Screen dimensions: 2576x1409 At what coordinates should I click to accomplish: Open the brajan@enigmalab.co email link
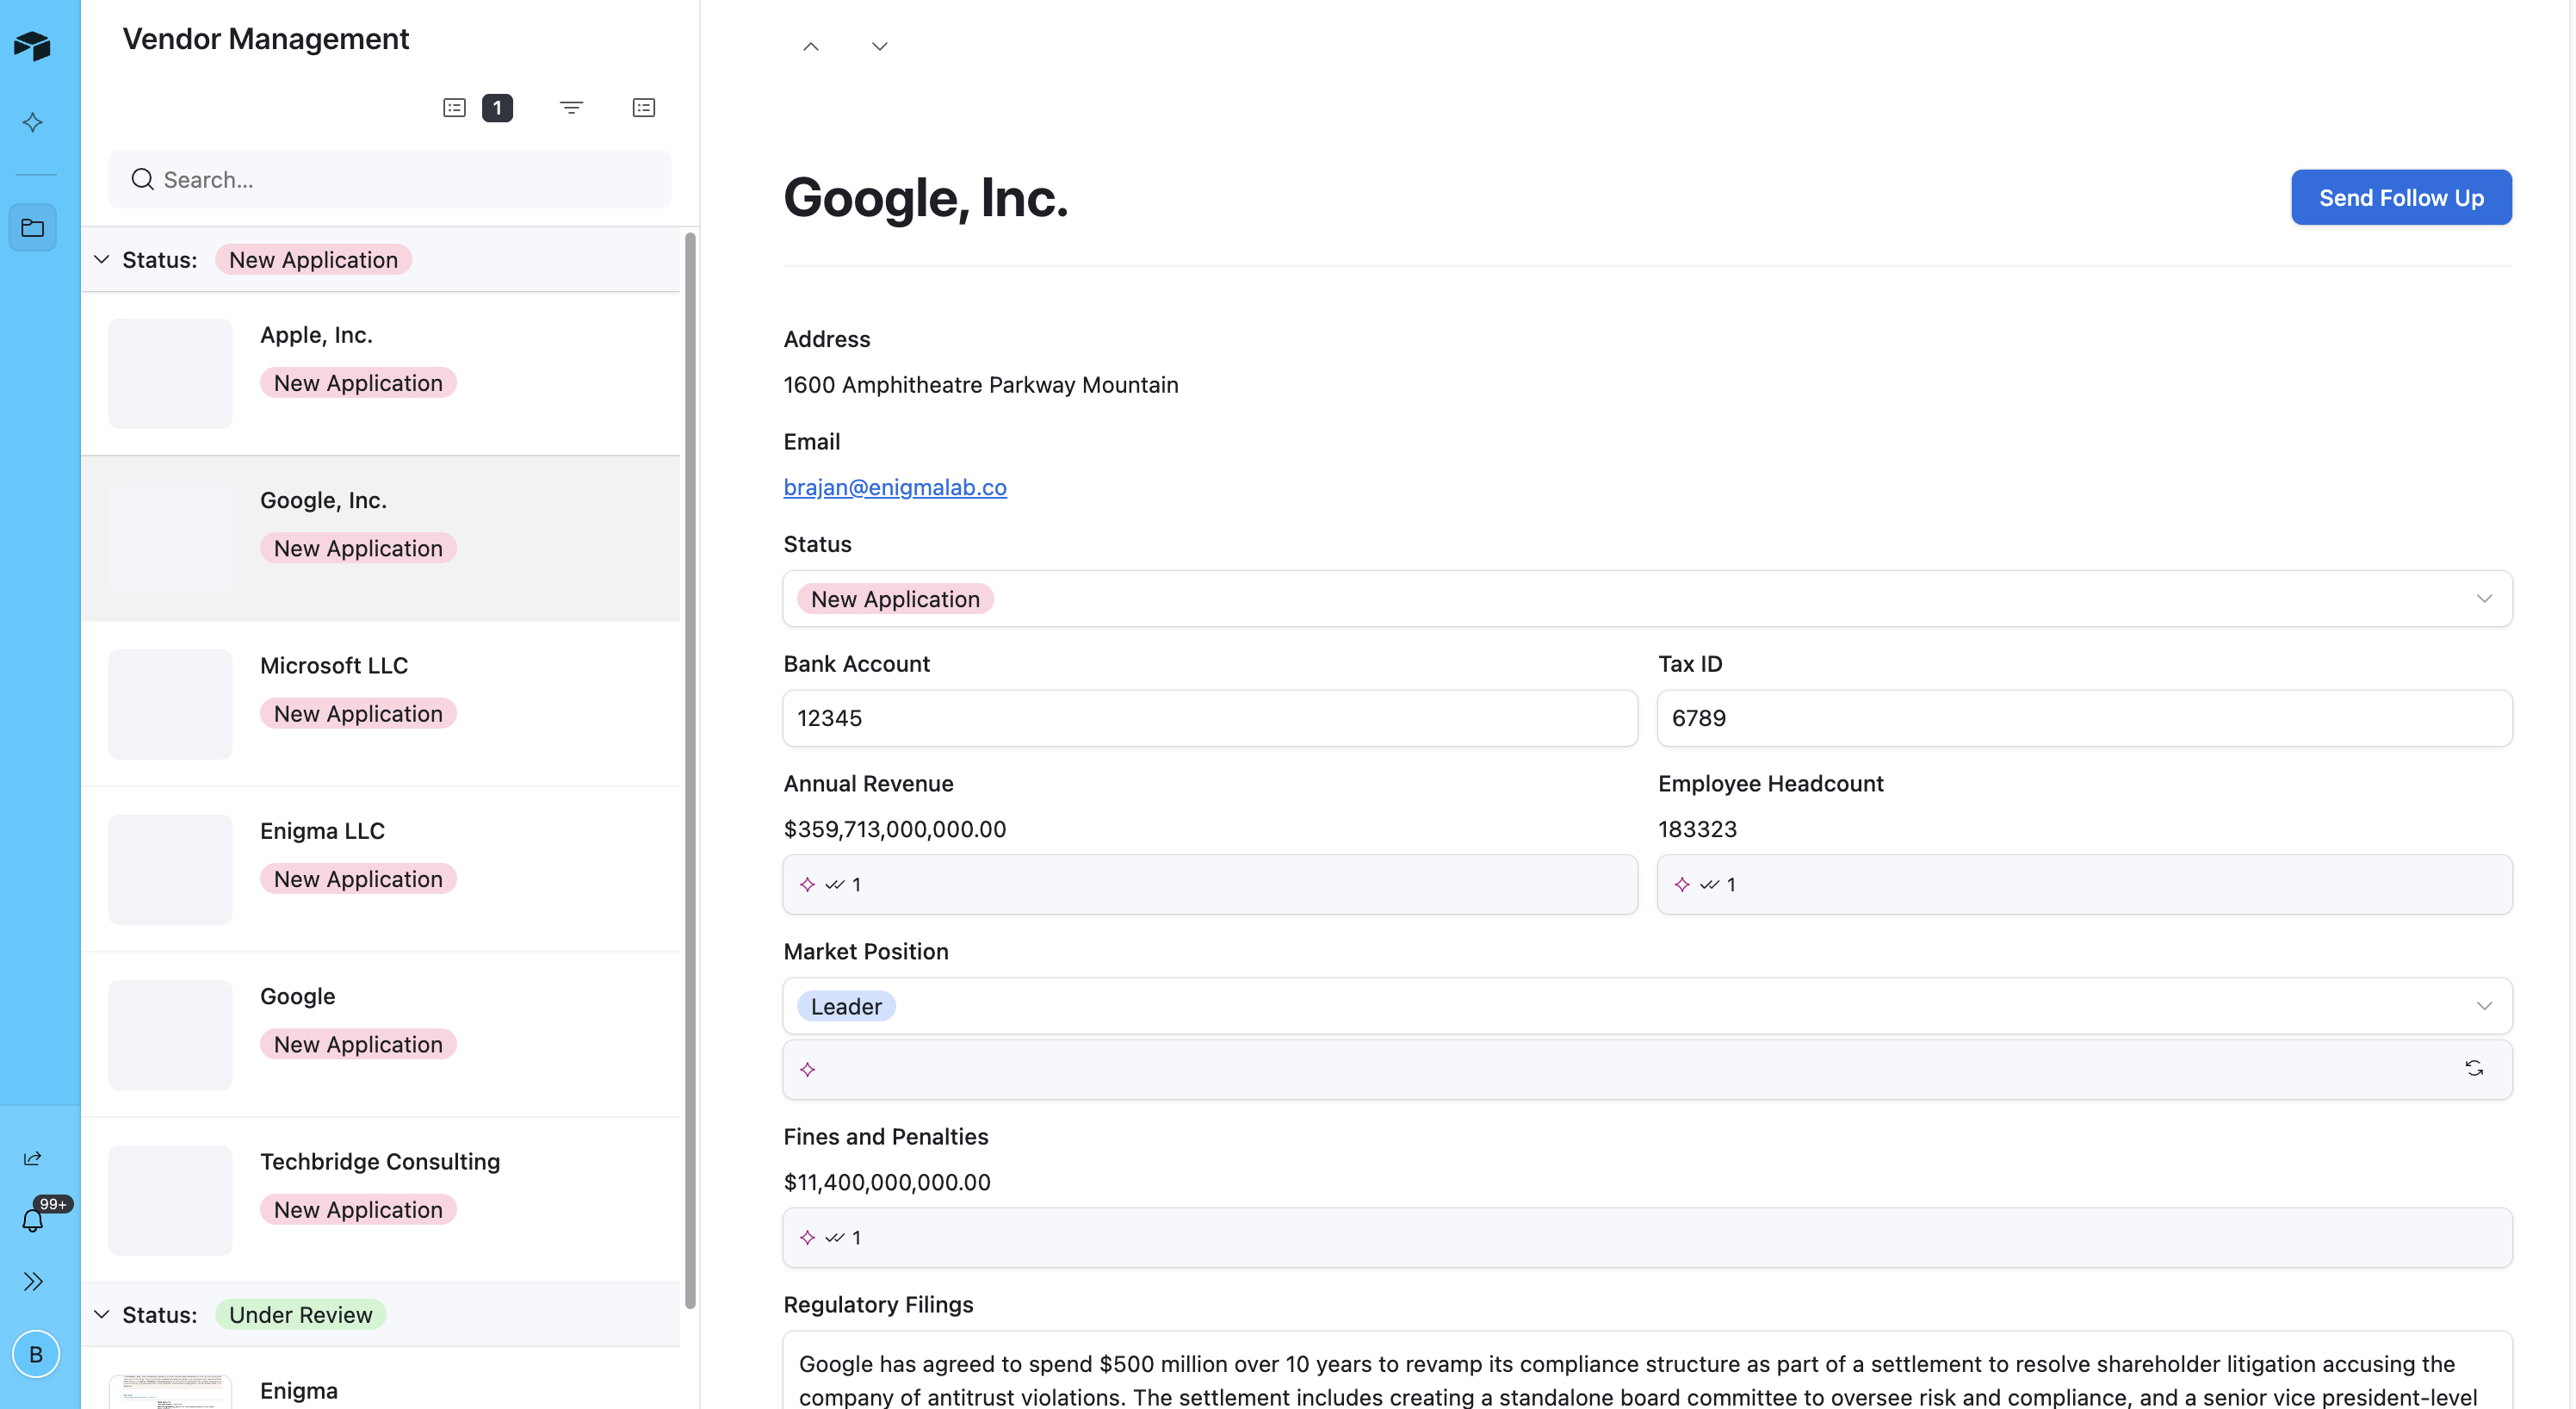[894, 487]
